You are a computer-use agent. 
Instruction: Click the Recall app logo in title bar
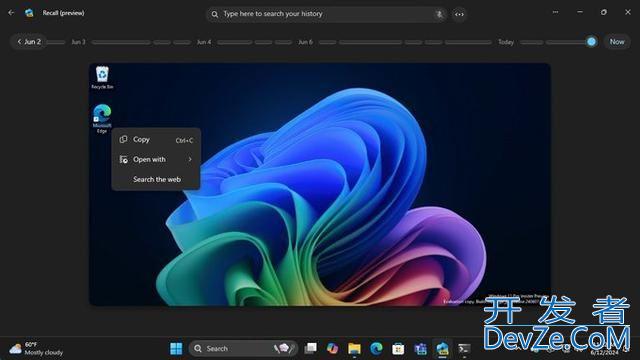(x=29, y=13)
